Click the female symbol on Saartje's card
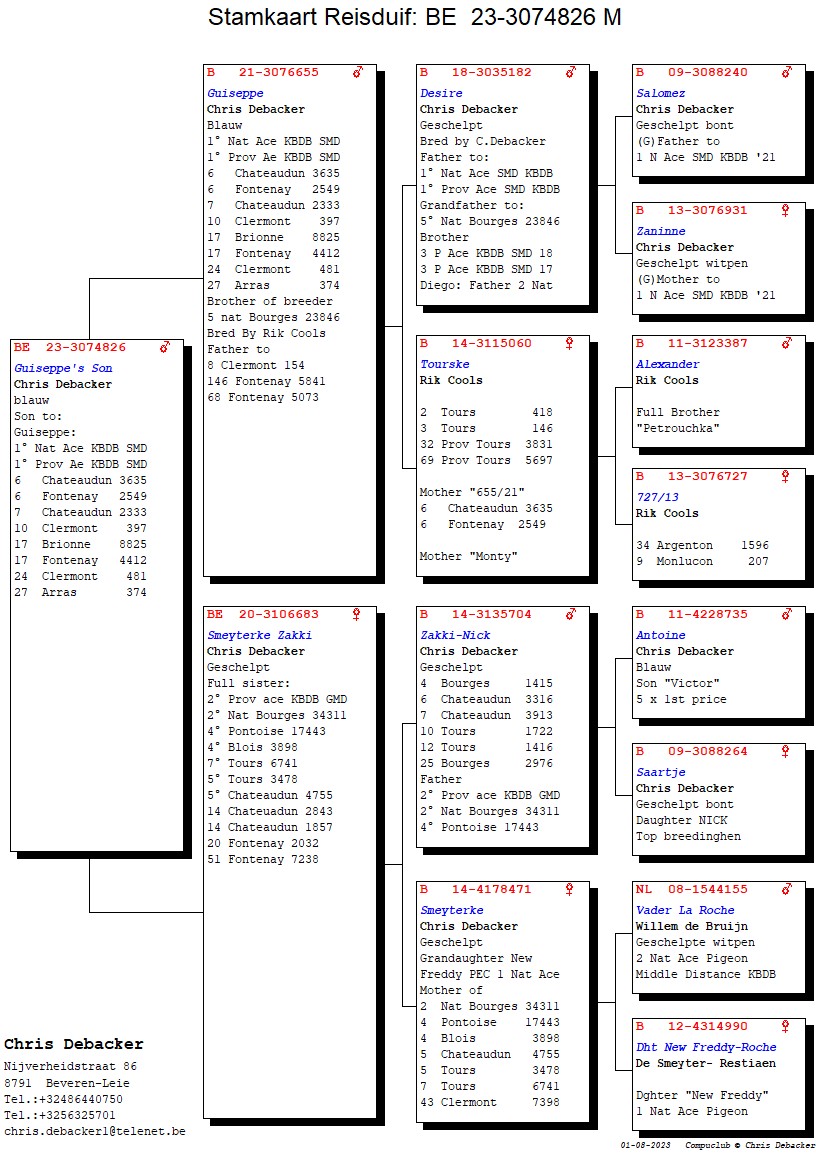The height and width of the screenshot is (1172, 816). [787, 752]
